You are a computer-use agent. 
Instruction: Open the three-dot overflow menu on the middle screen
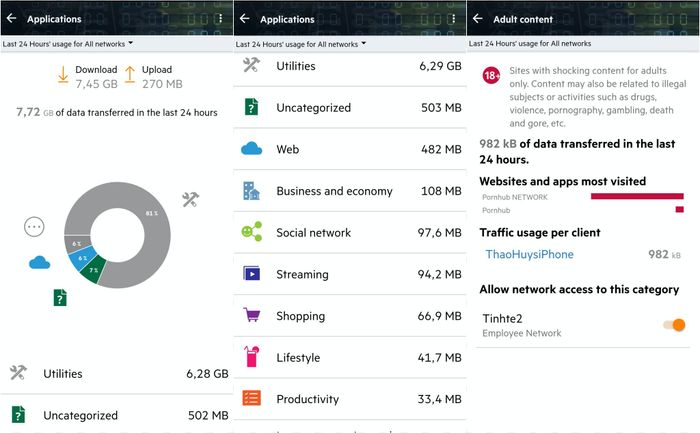[x=453, y=19]
